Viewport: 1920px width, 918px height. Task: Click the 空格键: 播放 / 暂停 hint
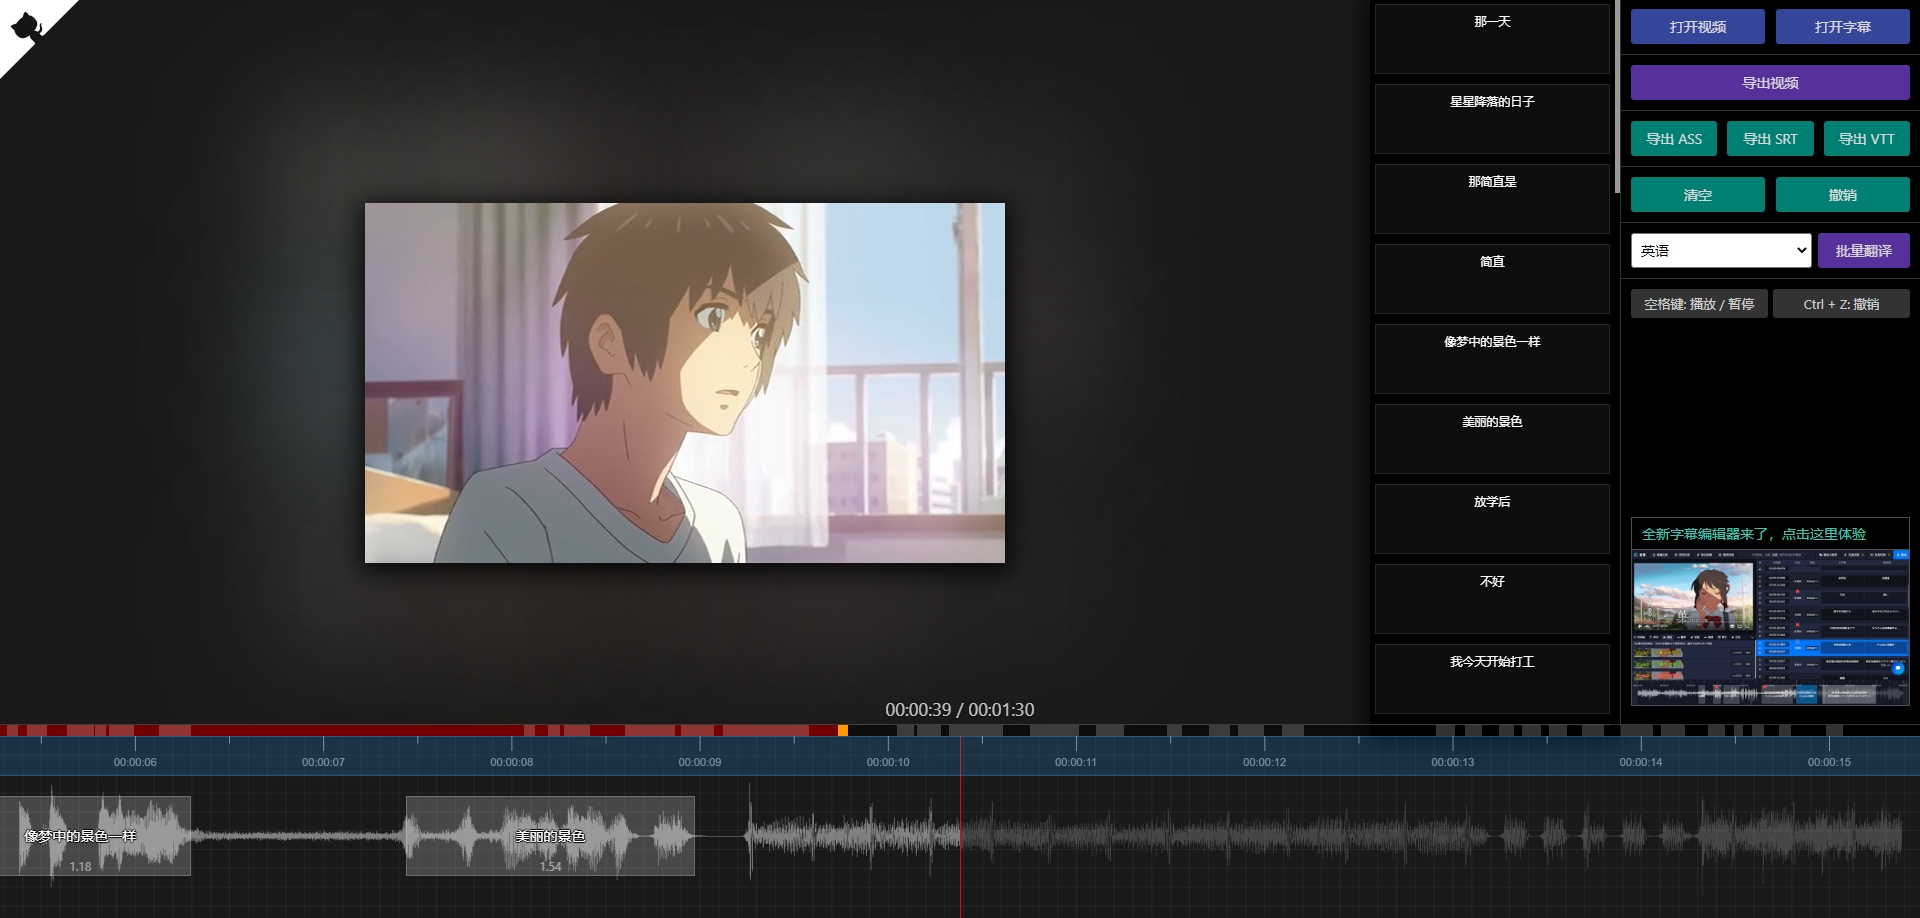1699,304
